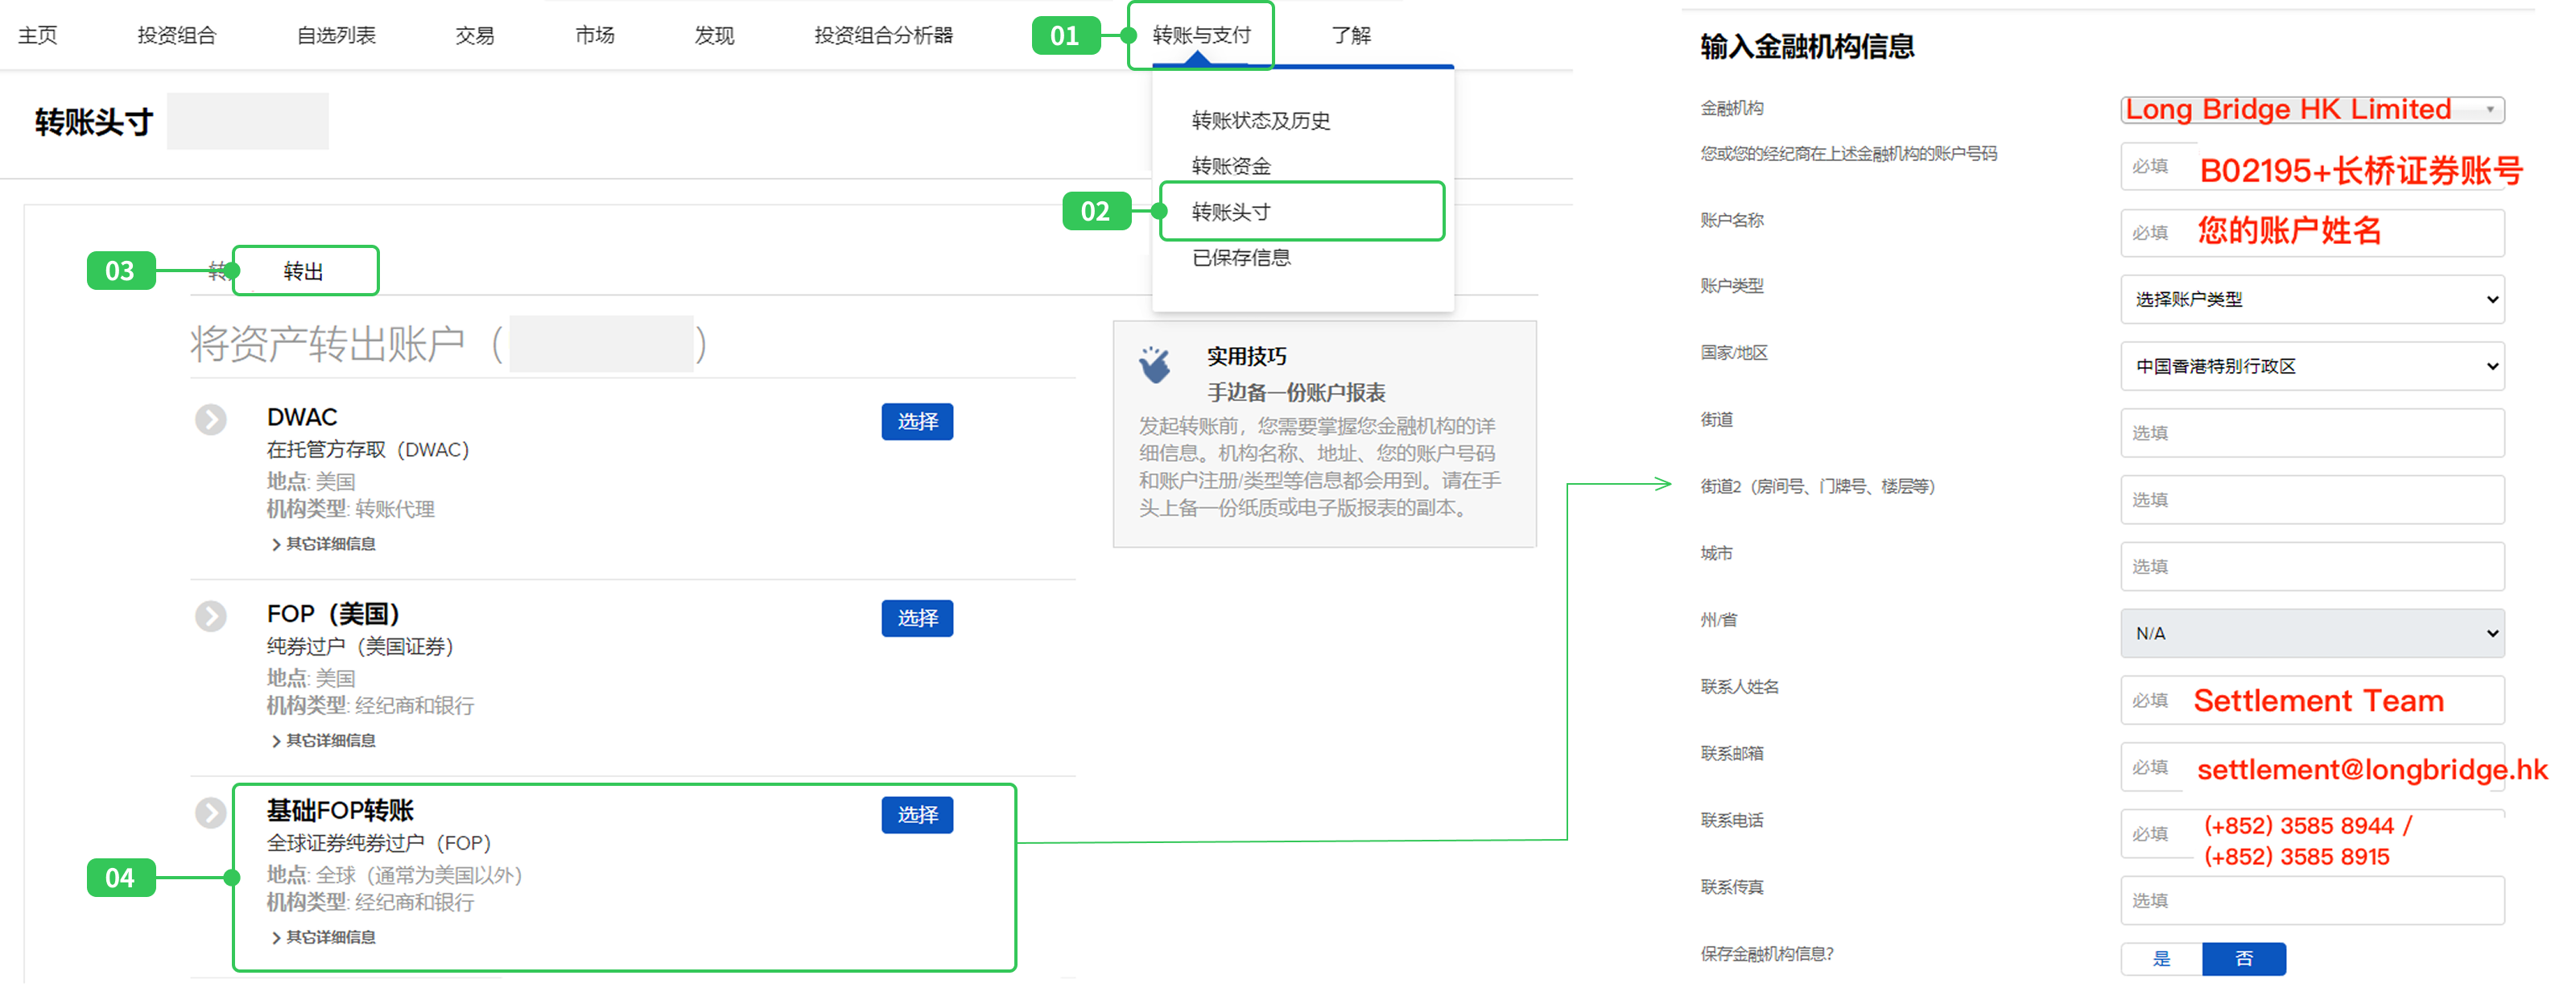Switch to the 转出 tab
The image size is (2576, 992).
[x=303, y=271]
